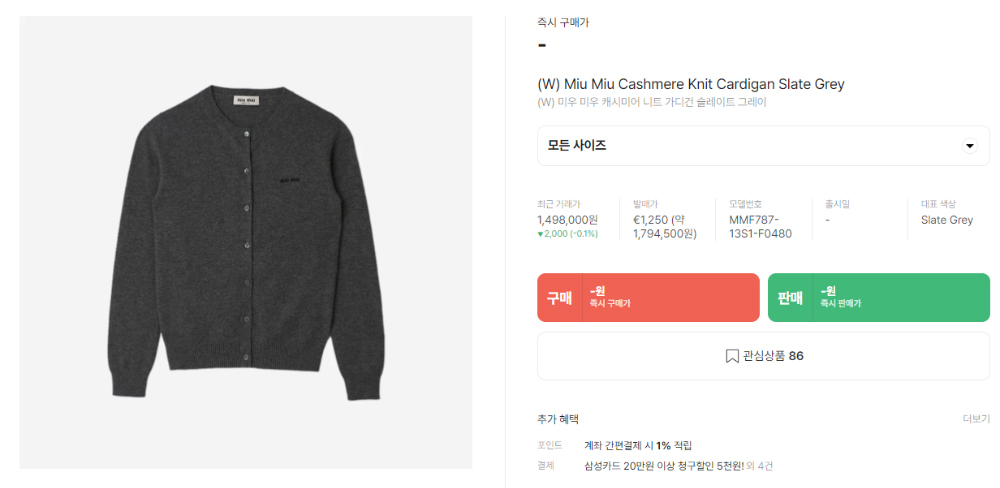Click the green price change ▼2,000 indicator
This screenshot has height=488, width=1000.
(x=568, y=234)
